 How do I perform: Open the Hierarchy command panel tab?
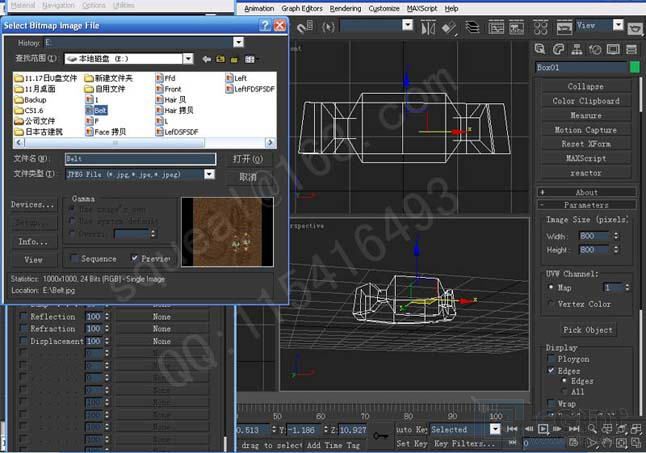point(576,49)
